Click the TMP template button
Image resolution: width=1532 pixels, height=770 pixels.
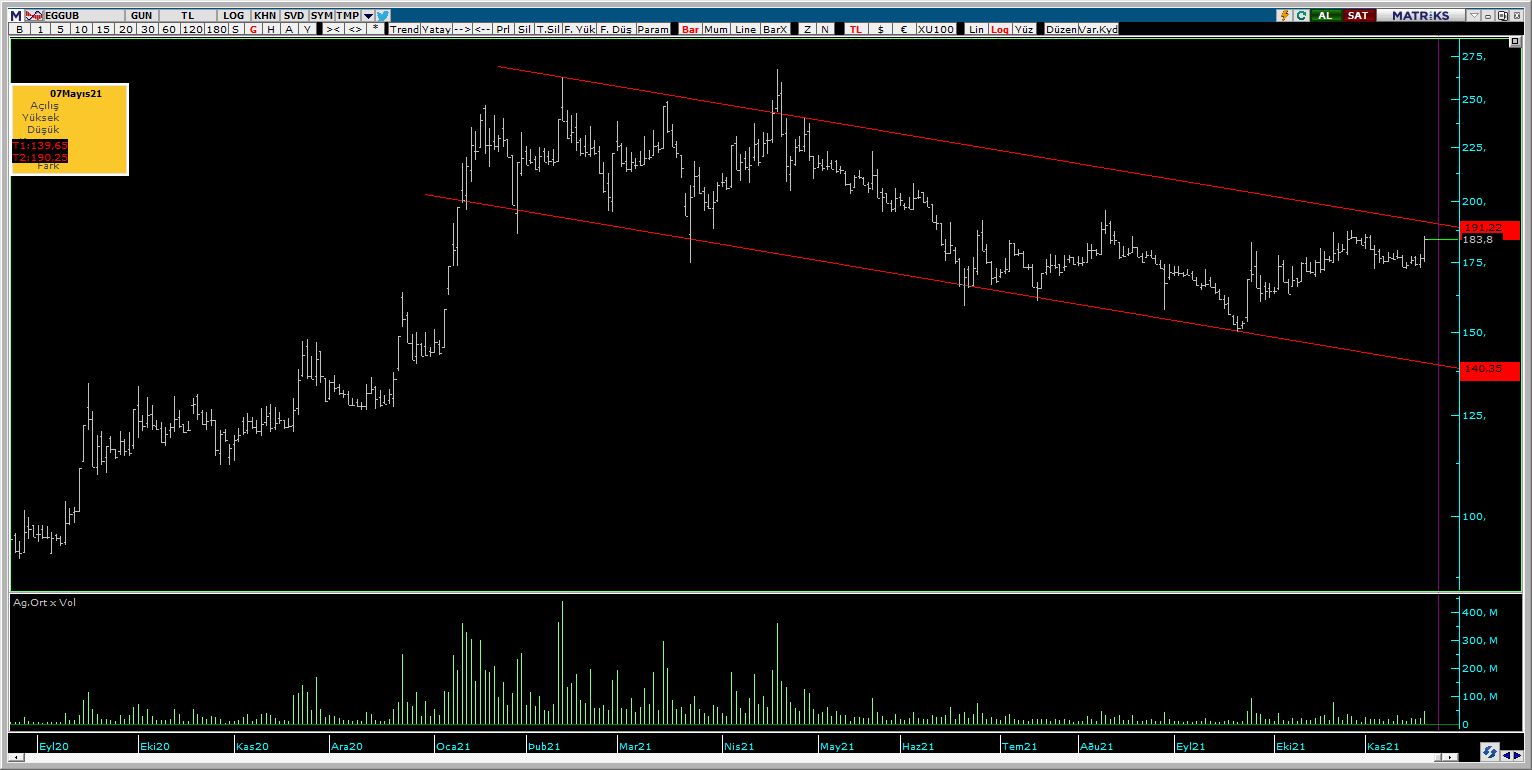point(347,16)
